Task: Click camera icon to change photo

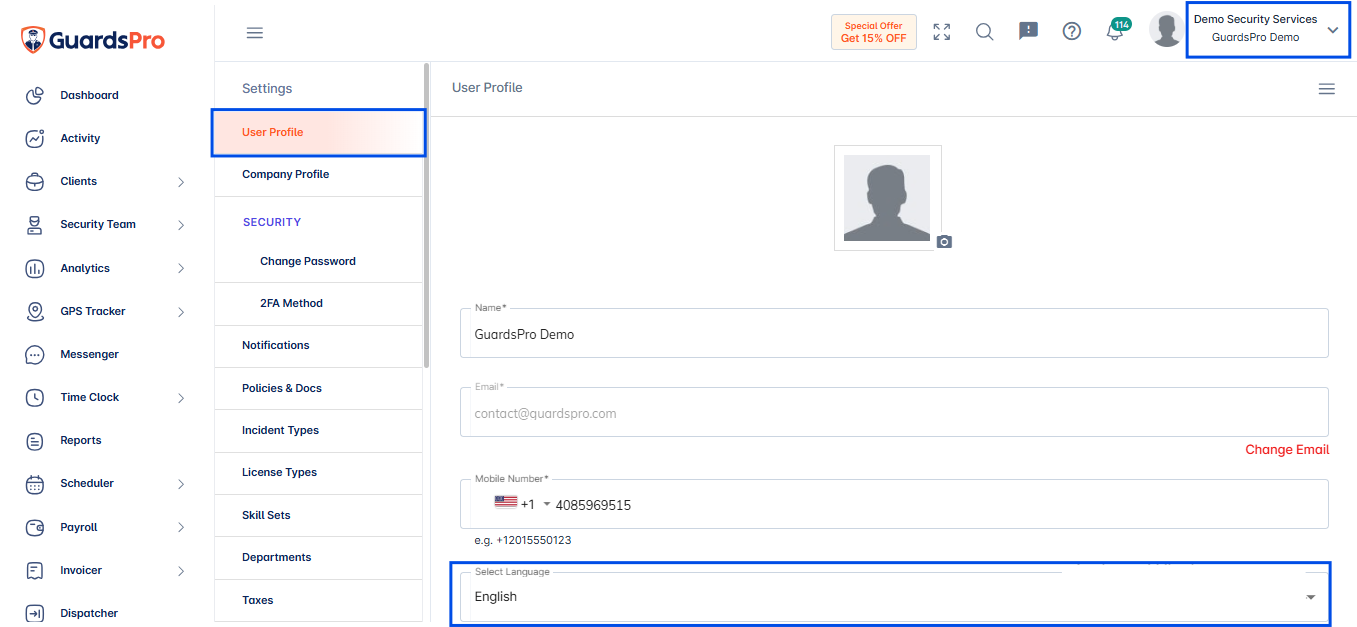Action: coord(945,242)
